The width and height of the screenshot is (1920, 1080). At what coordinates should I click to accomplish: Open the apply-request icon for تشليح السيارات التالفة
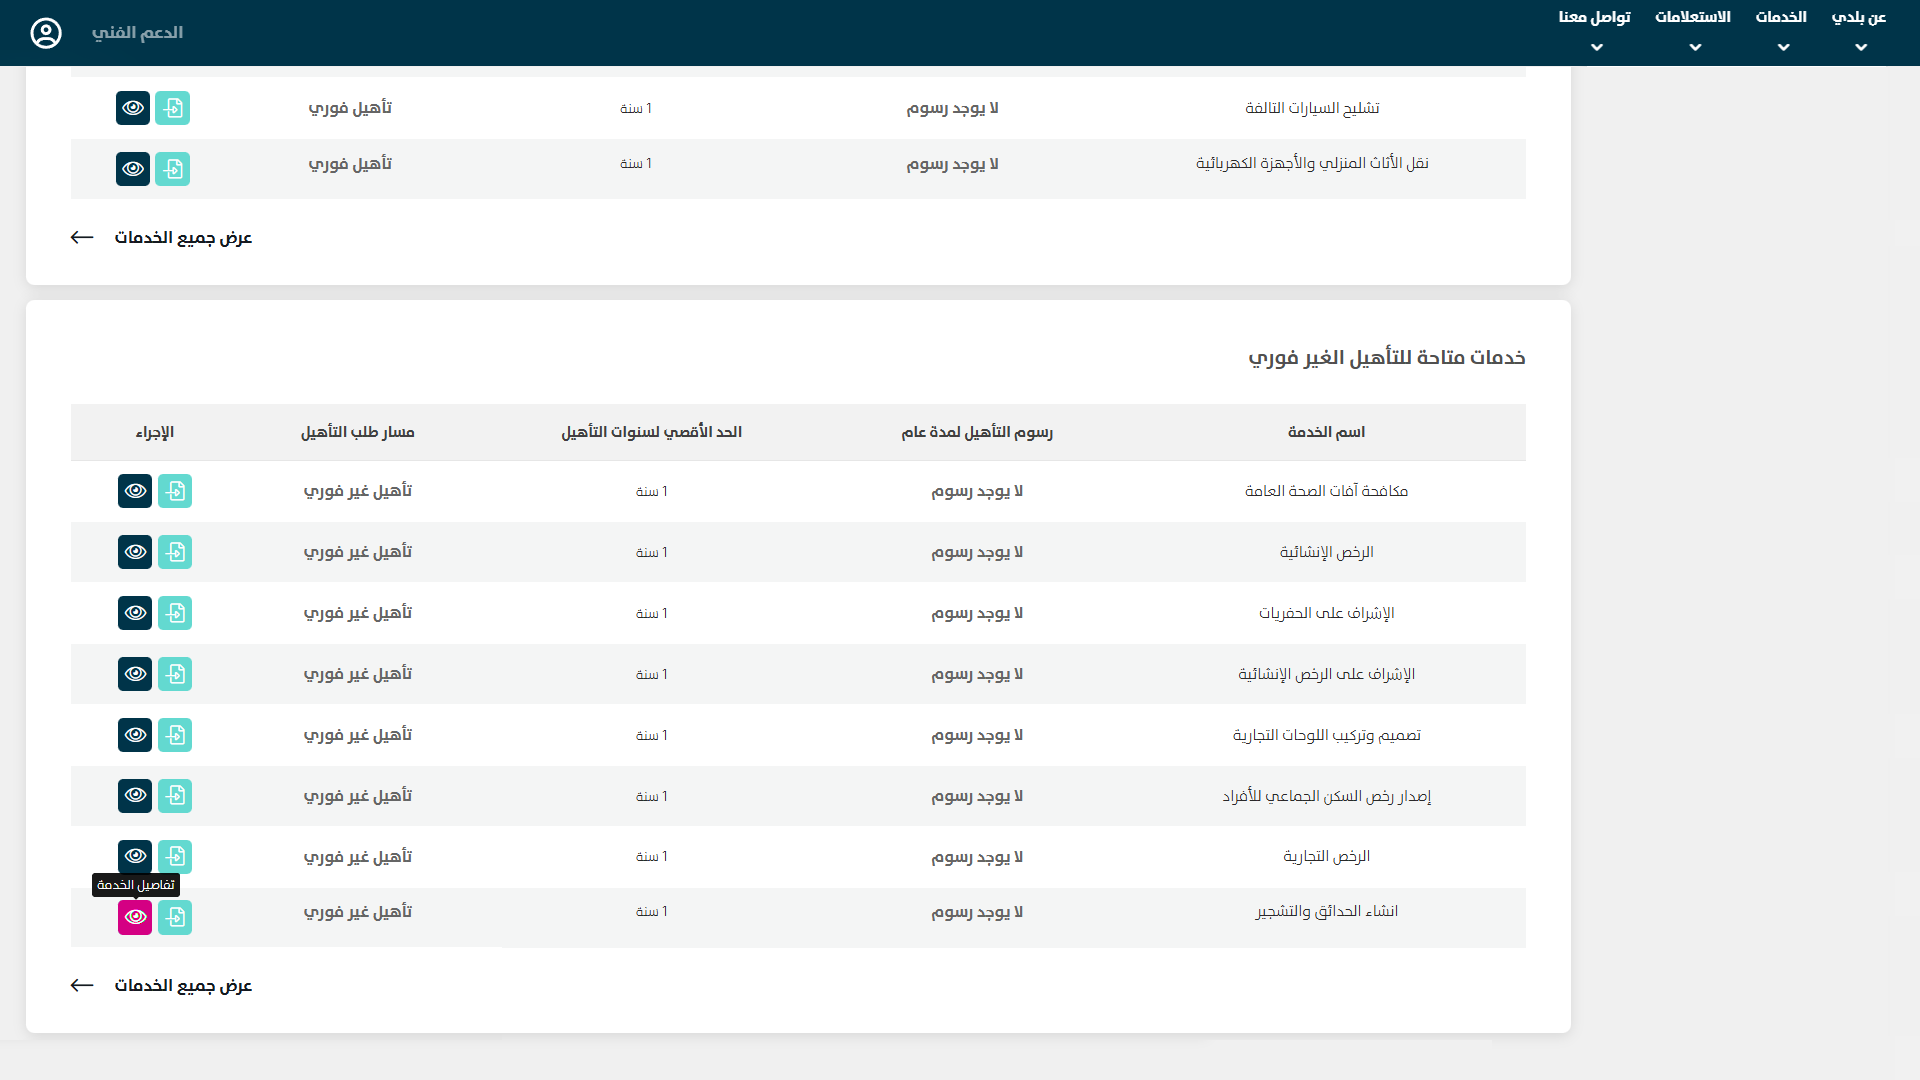click(x=173, y=108)
